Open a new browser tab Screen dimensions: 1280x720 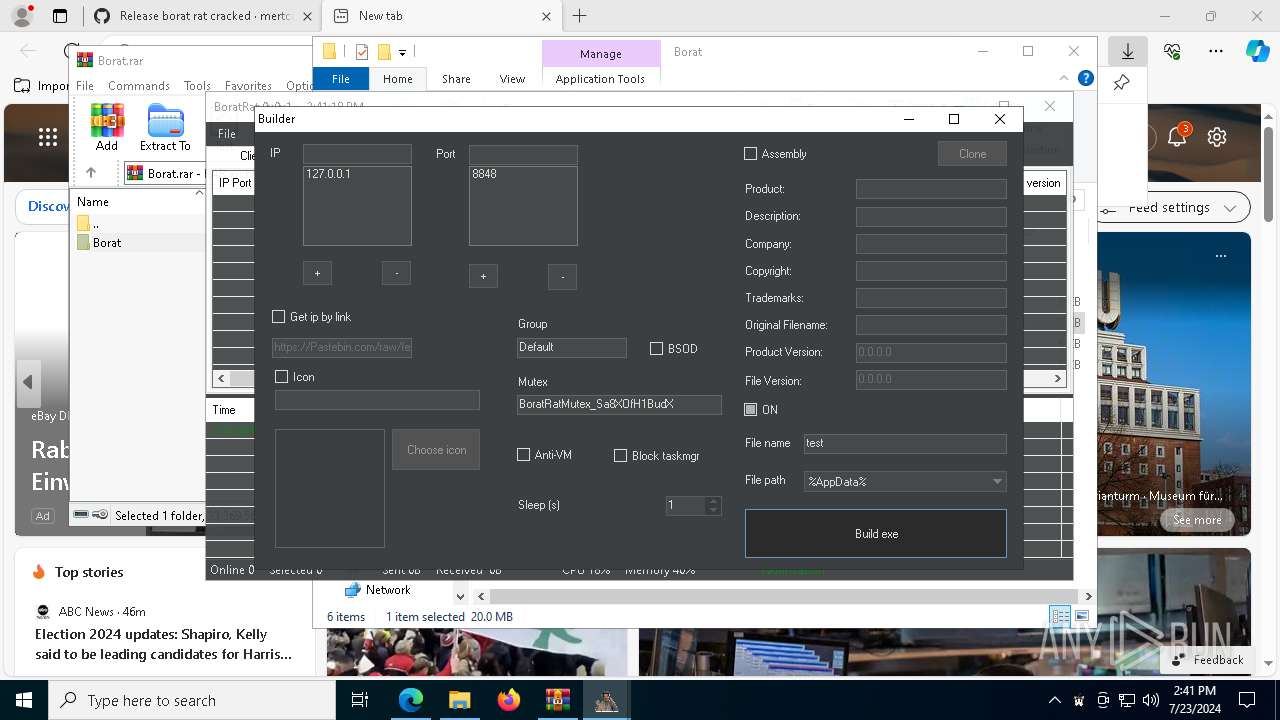point(580,16)
